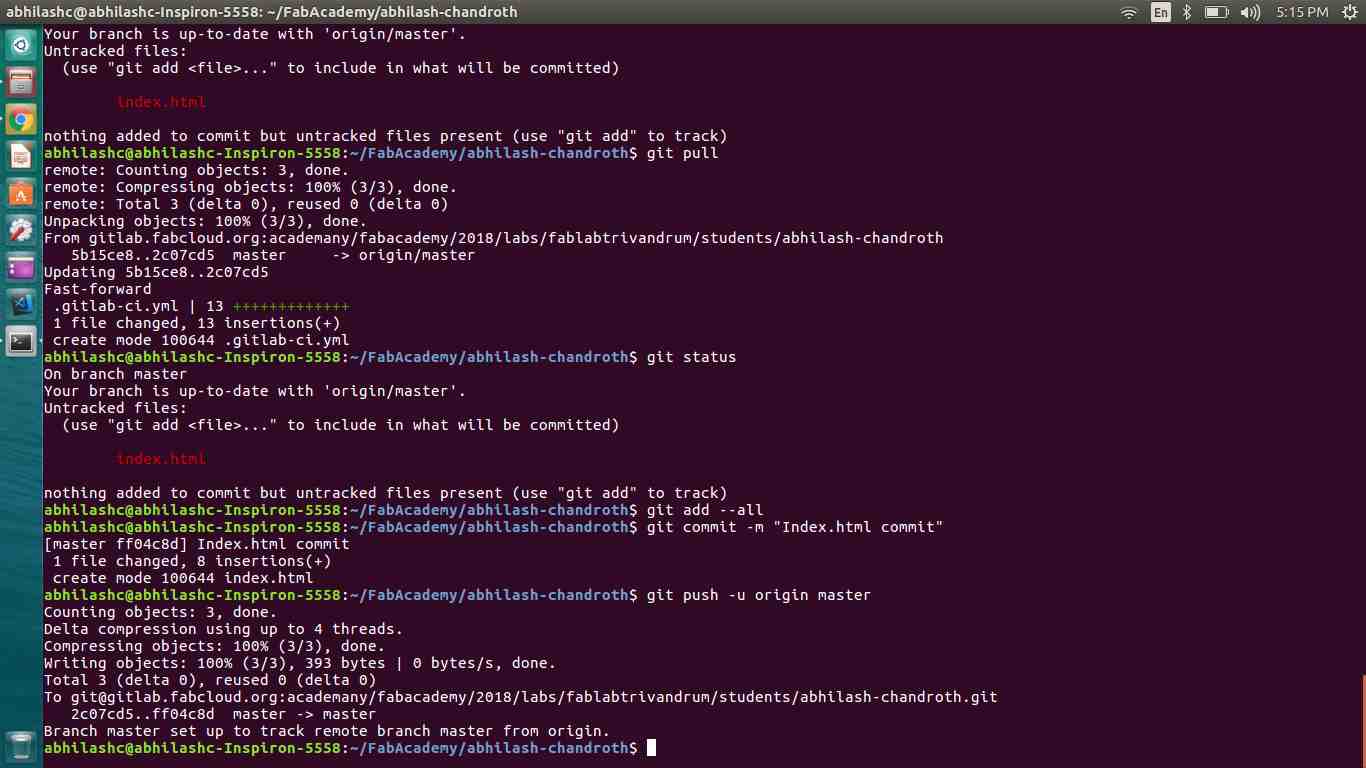Click '5b15ce8..2c07cd5 master -> origin/master' line

click(272, 255)
